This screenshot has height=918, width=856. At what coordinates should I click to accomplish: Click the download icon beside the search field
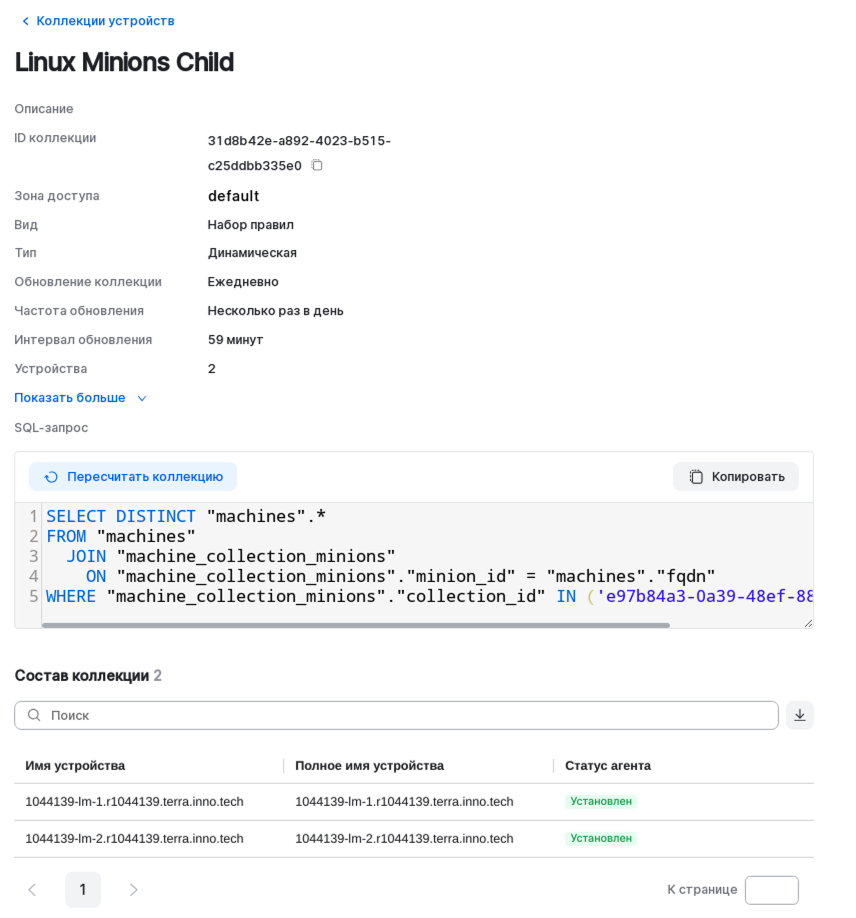[799, 715]
